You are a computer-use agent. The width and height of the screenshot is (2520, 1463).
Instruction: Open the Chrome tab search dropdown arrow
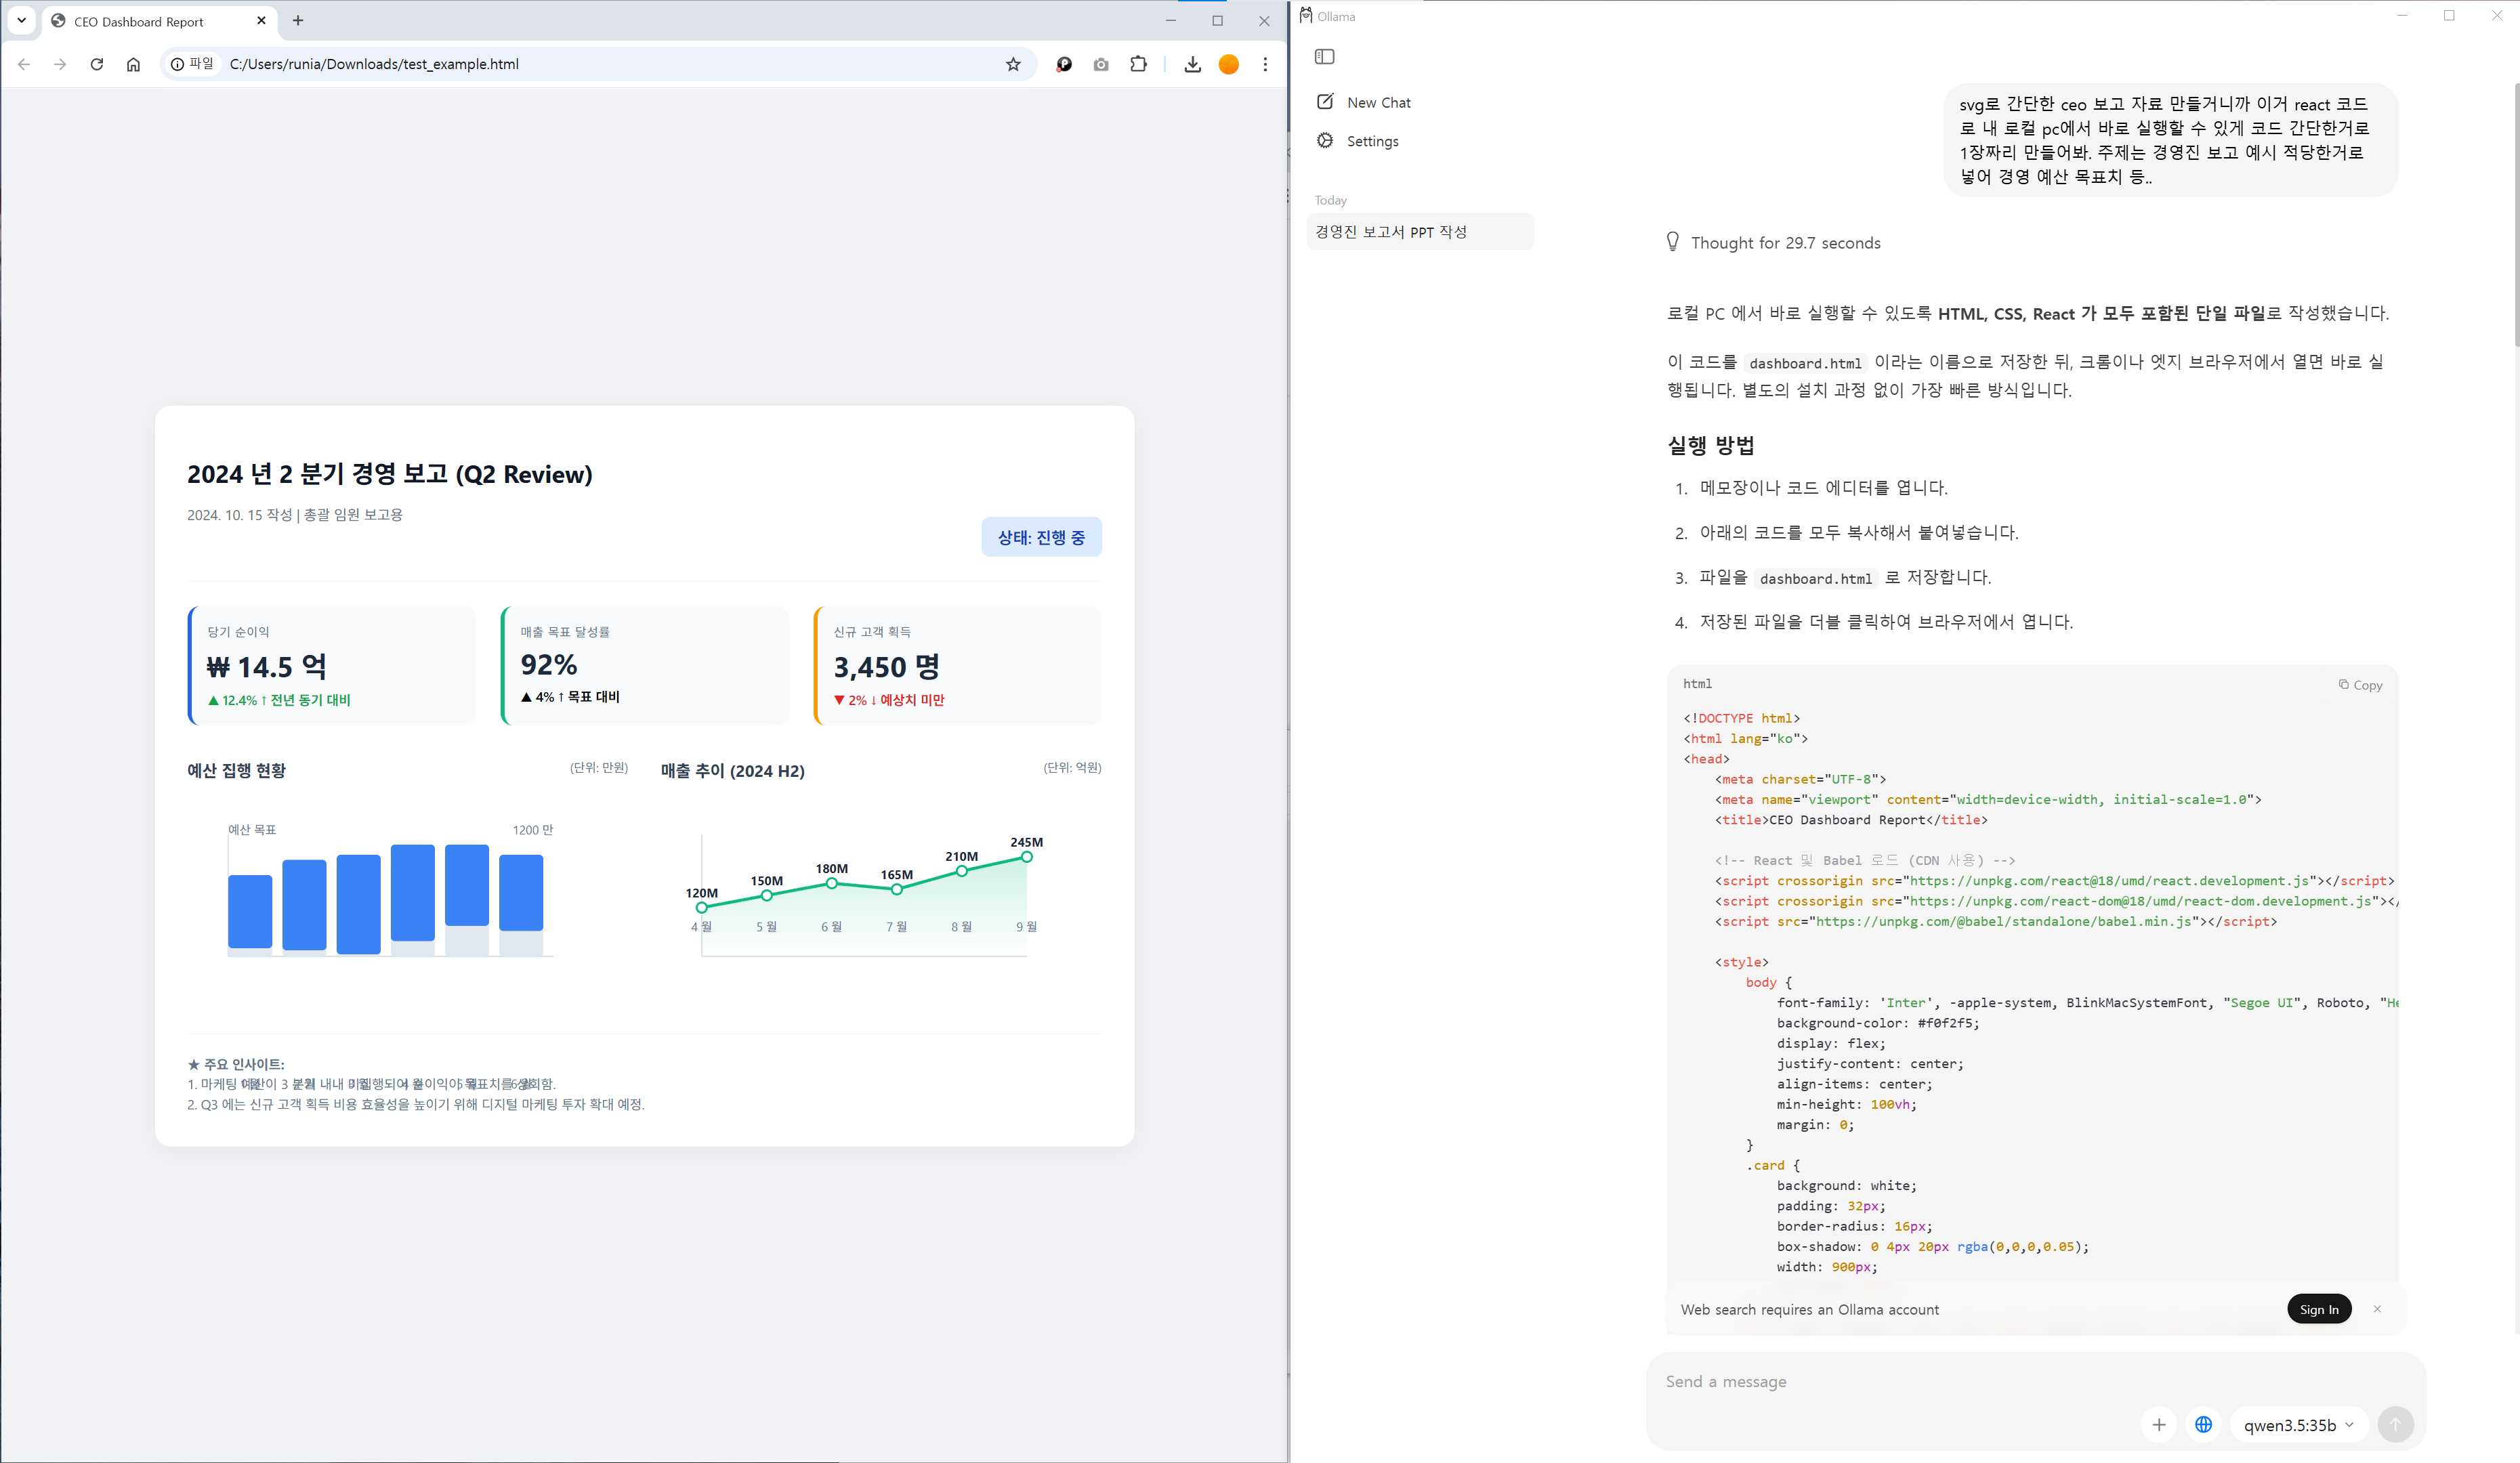[21, 20]
